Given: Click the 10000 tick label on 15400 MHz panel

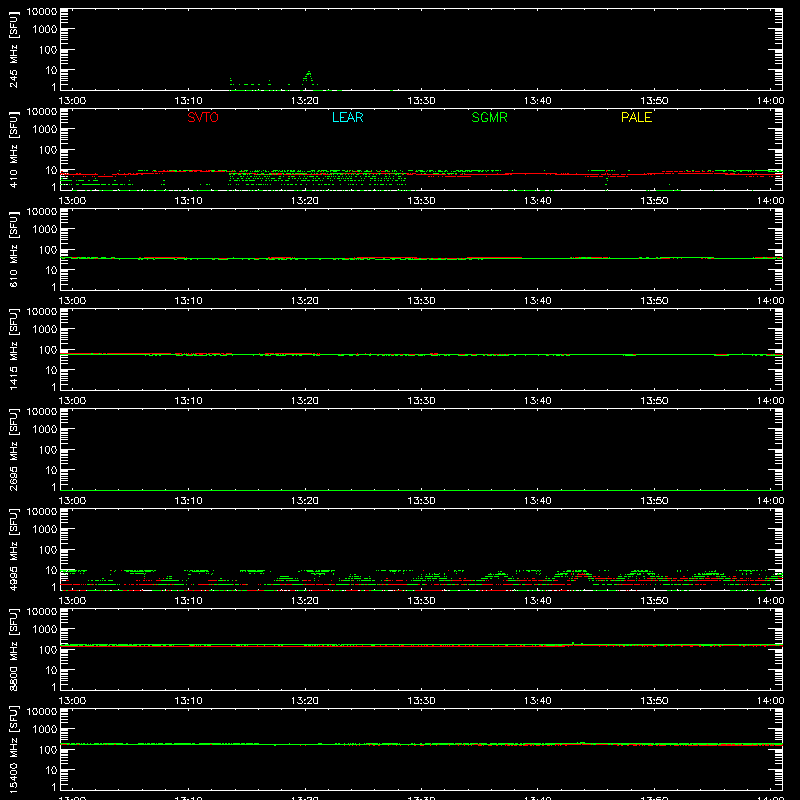Looking at the screenshot, I should 42,712.
